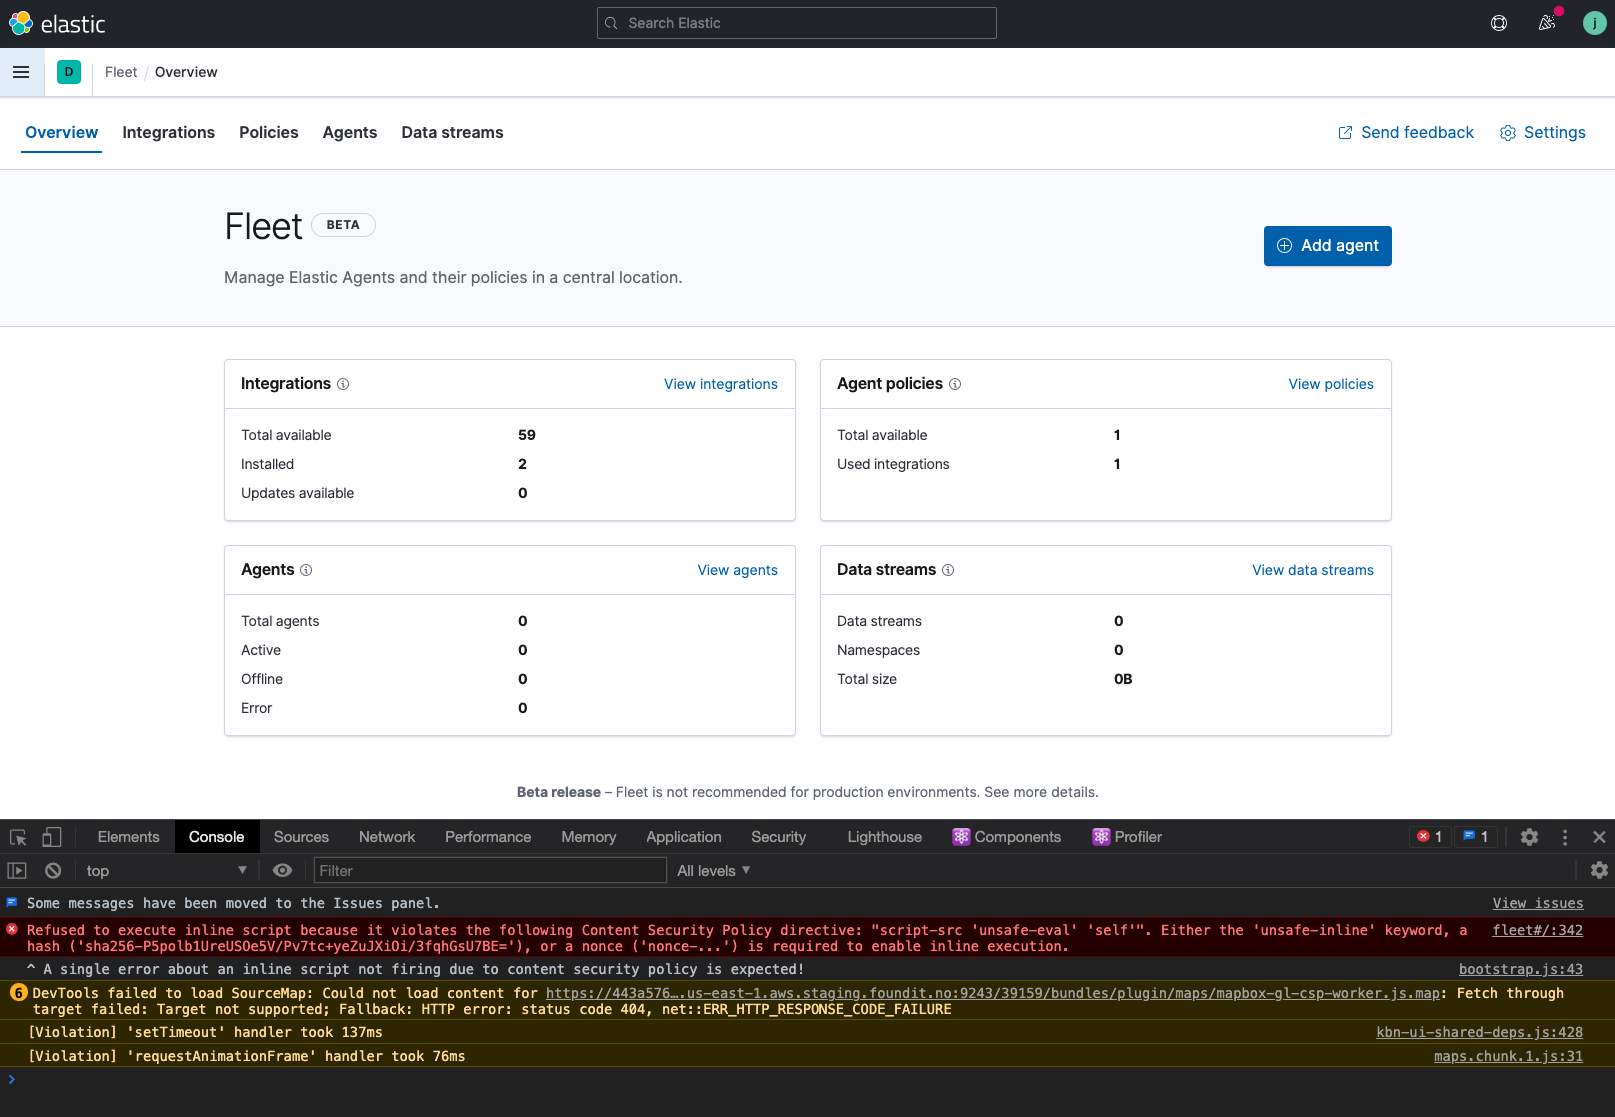Open the help menu icon in header
Image resolution: width=1615 pixels, height=1117 pixels.
coord(1499,23)
